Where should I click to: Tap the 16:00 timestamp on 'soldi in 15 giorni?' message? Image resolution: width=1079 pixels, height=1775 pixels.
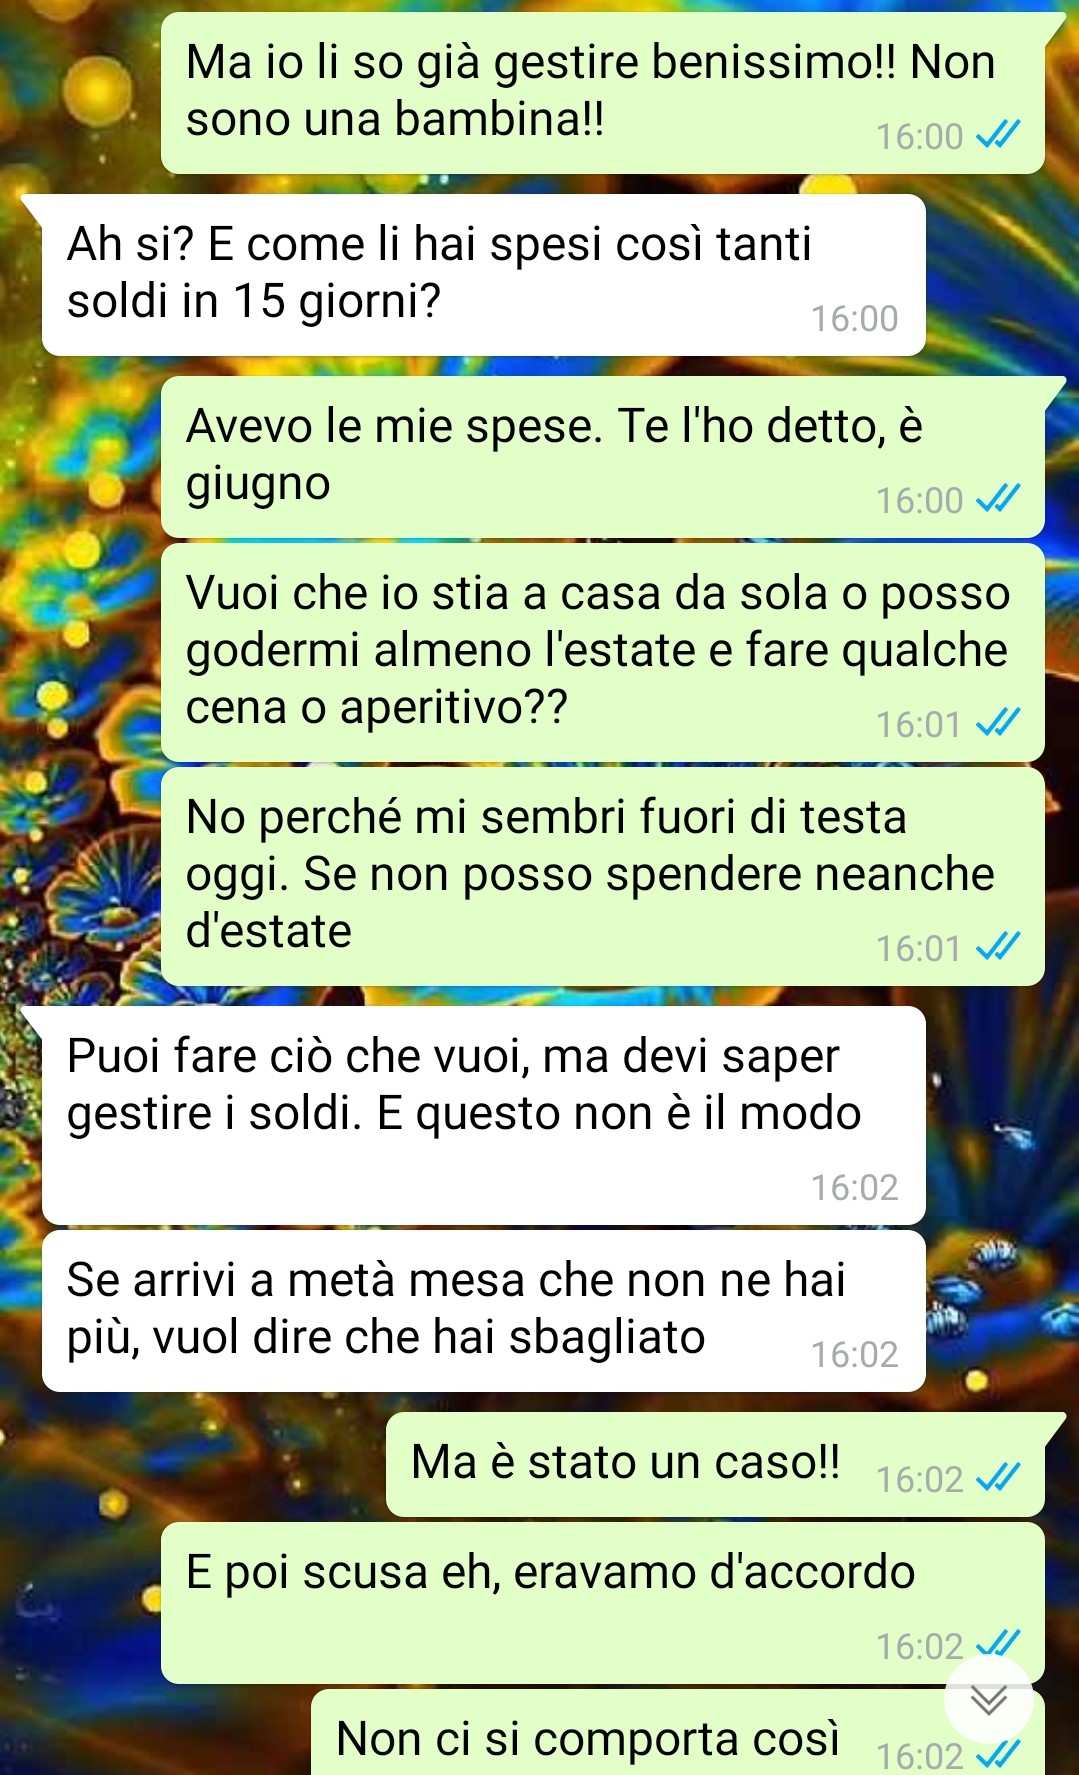coord(855,318)
